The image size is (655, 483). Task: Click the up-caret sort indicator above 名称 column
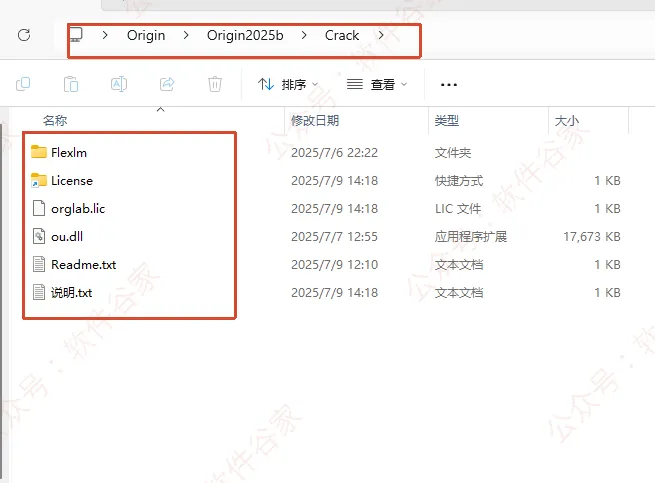point(160,109)
